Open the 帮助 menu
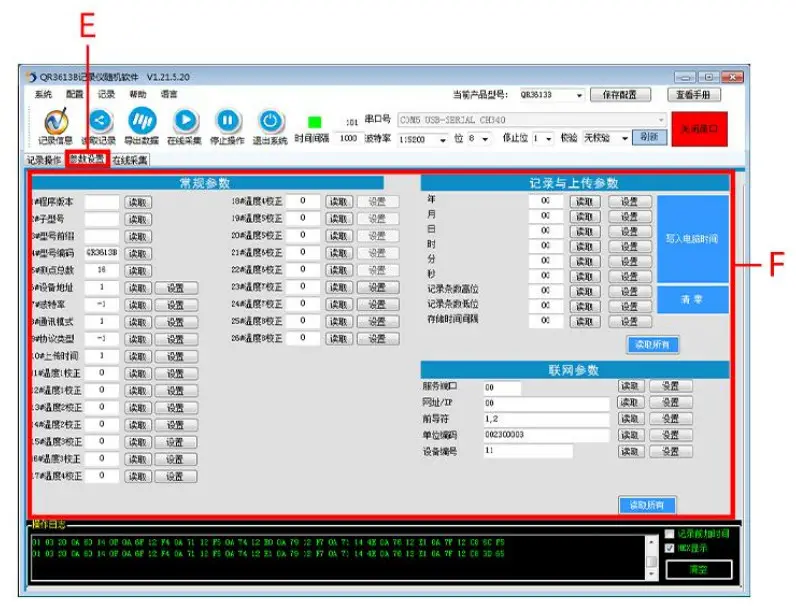This screenshot has width=796, height=606. point(138,94)
